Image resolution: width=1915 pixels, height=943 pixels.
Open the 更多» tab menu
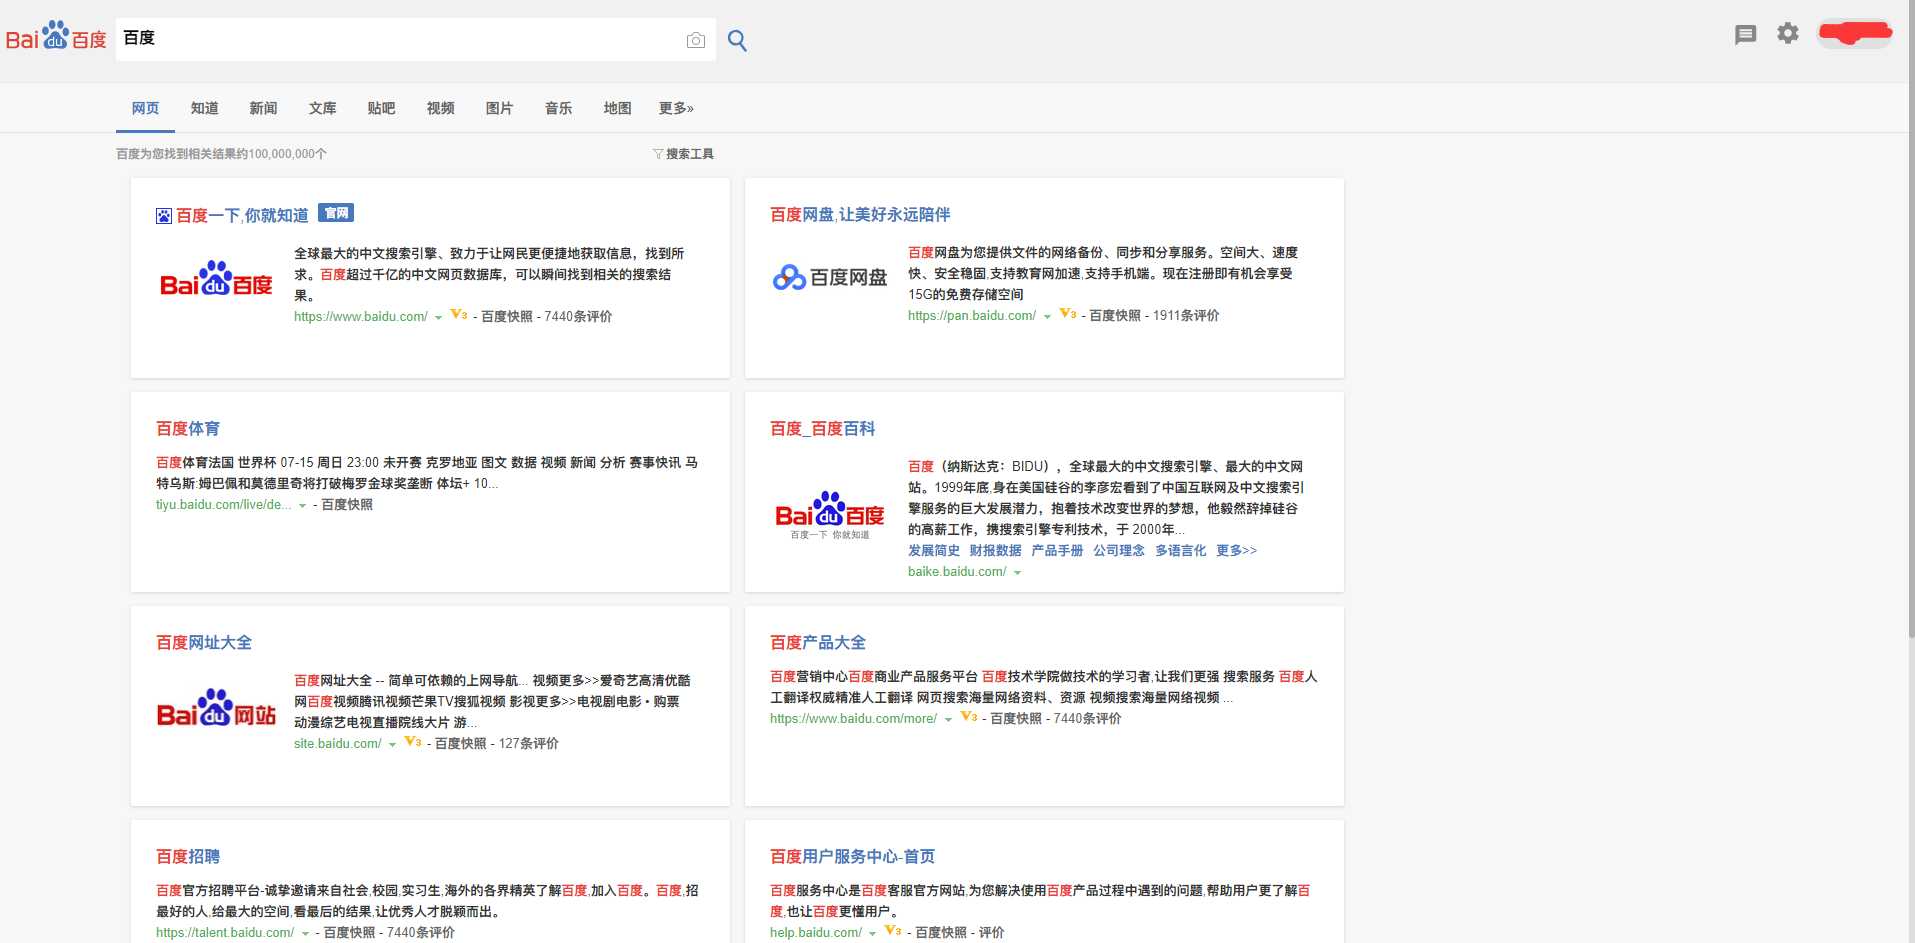[x=676, y=108]
